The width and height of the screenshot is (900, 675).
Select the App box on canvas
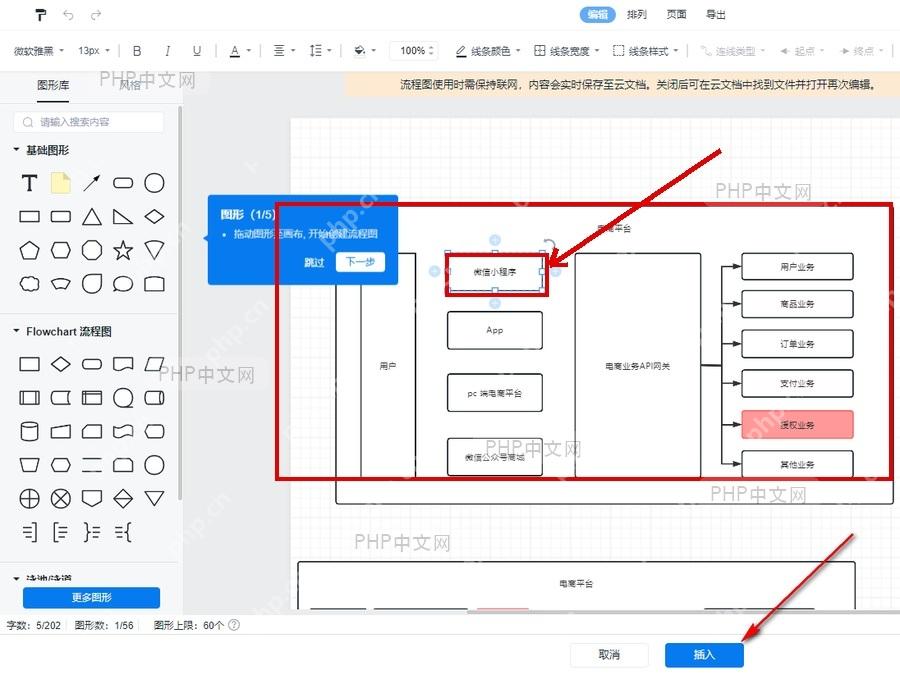tap(494, 330)
